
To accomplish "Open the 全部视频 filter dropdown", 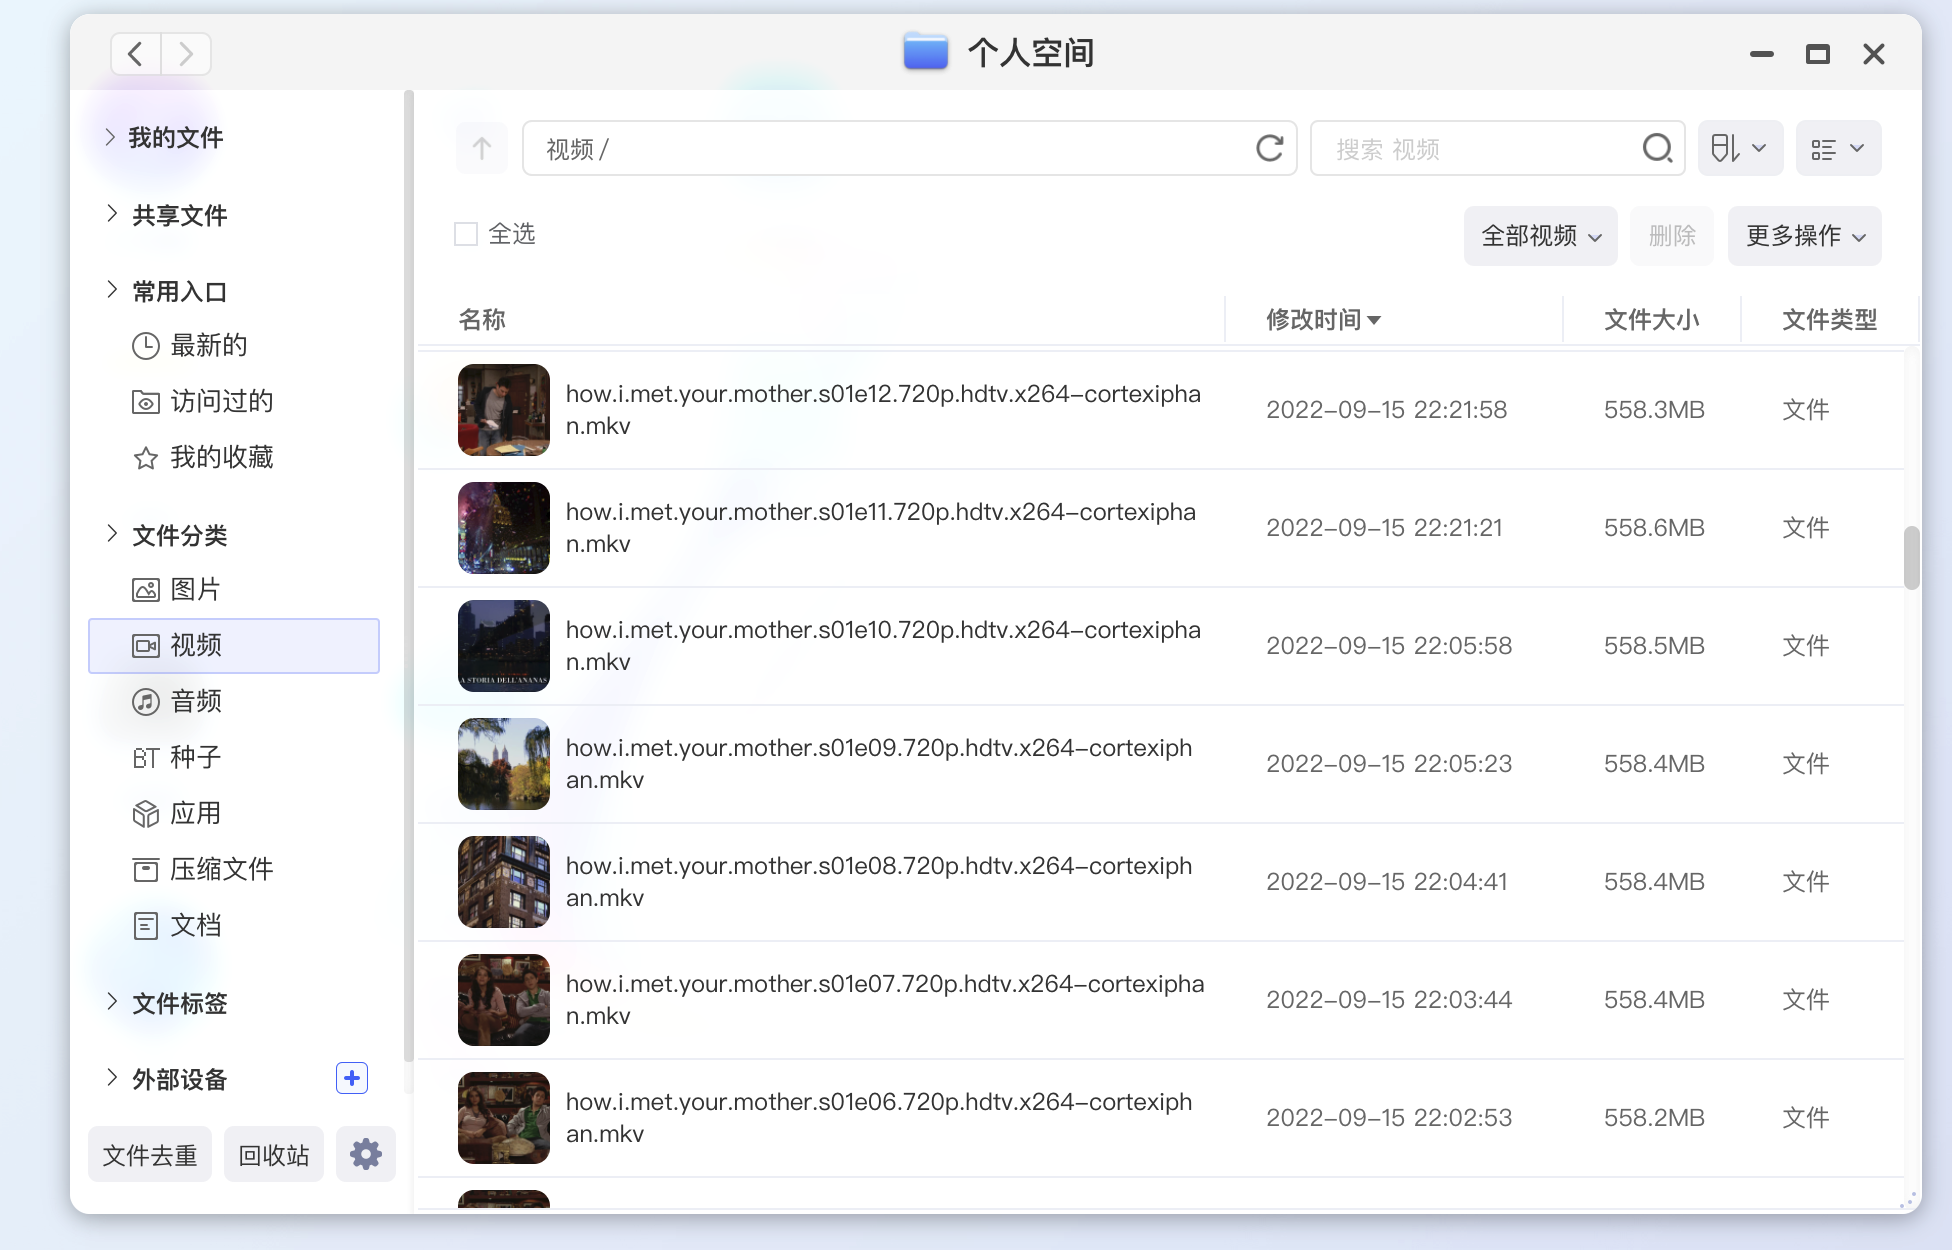I will click(1540, 236).
